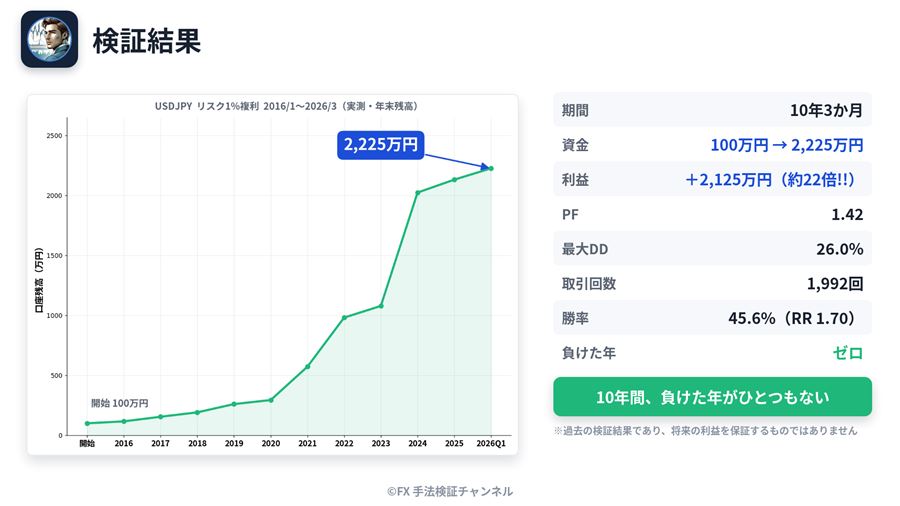Image resolution: width=900 pixels, height=506 pixels.
Task: Click the 26.0% drawdown value
Action: pos(840,249)
